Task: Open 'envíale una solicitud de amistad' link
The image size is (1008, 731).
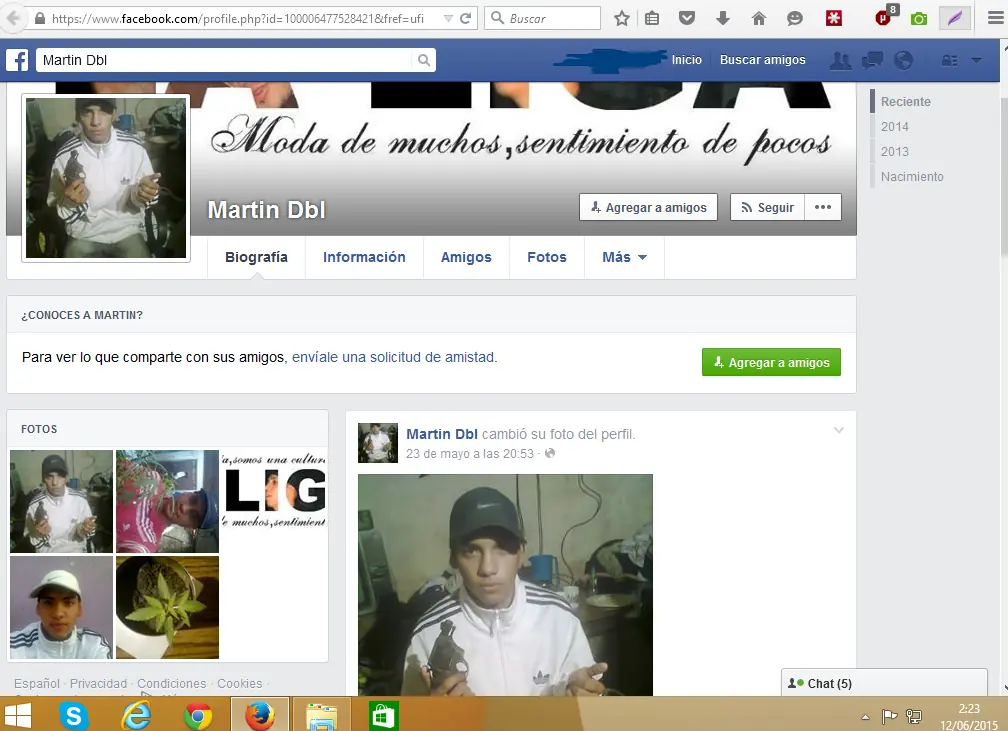Action: 395,357
